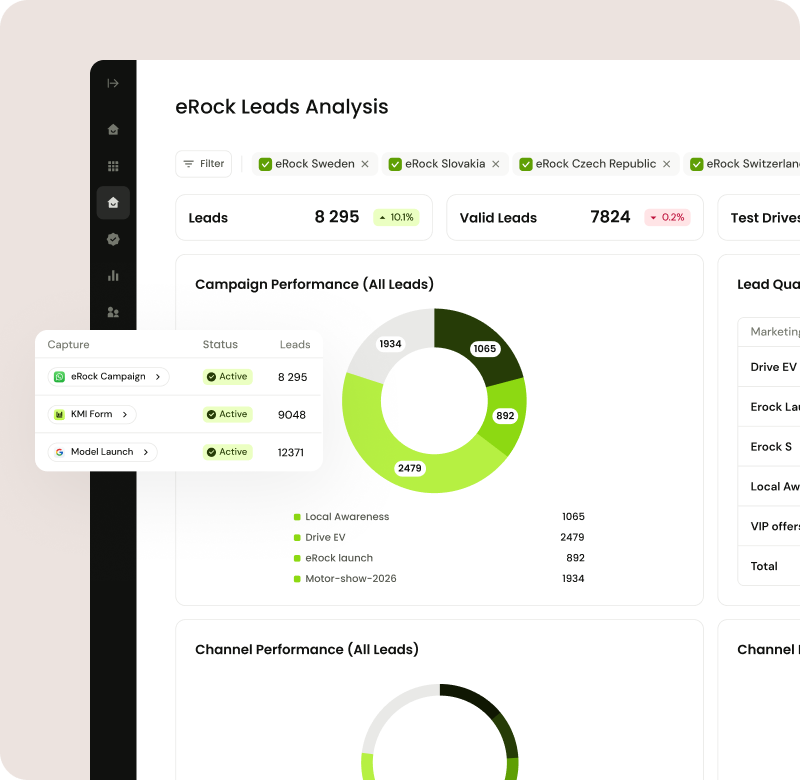Viewport: 800px width, 780px height.
Task: Open the Valid Leads summary card
Action: pyautogui.click(x=575, y=218)
